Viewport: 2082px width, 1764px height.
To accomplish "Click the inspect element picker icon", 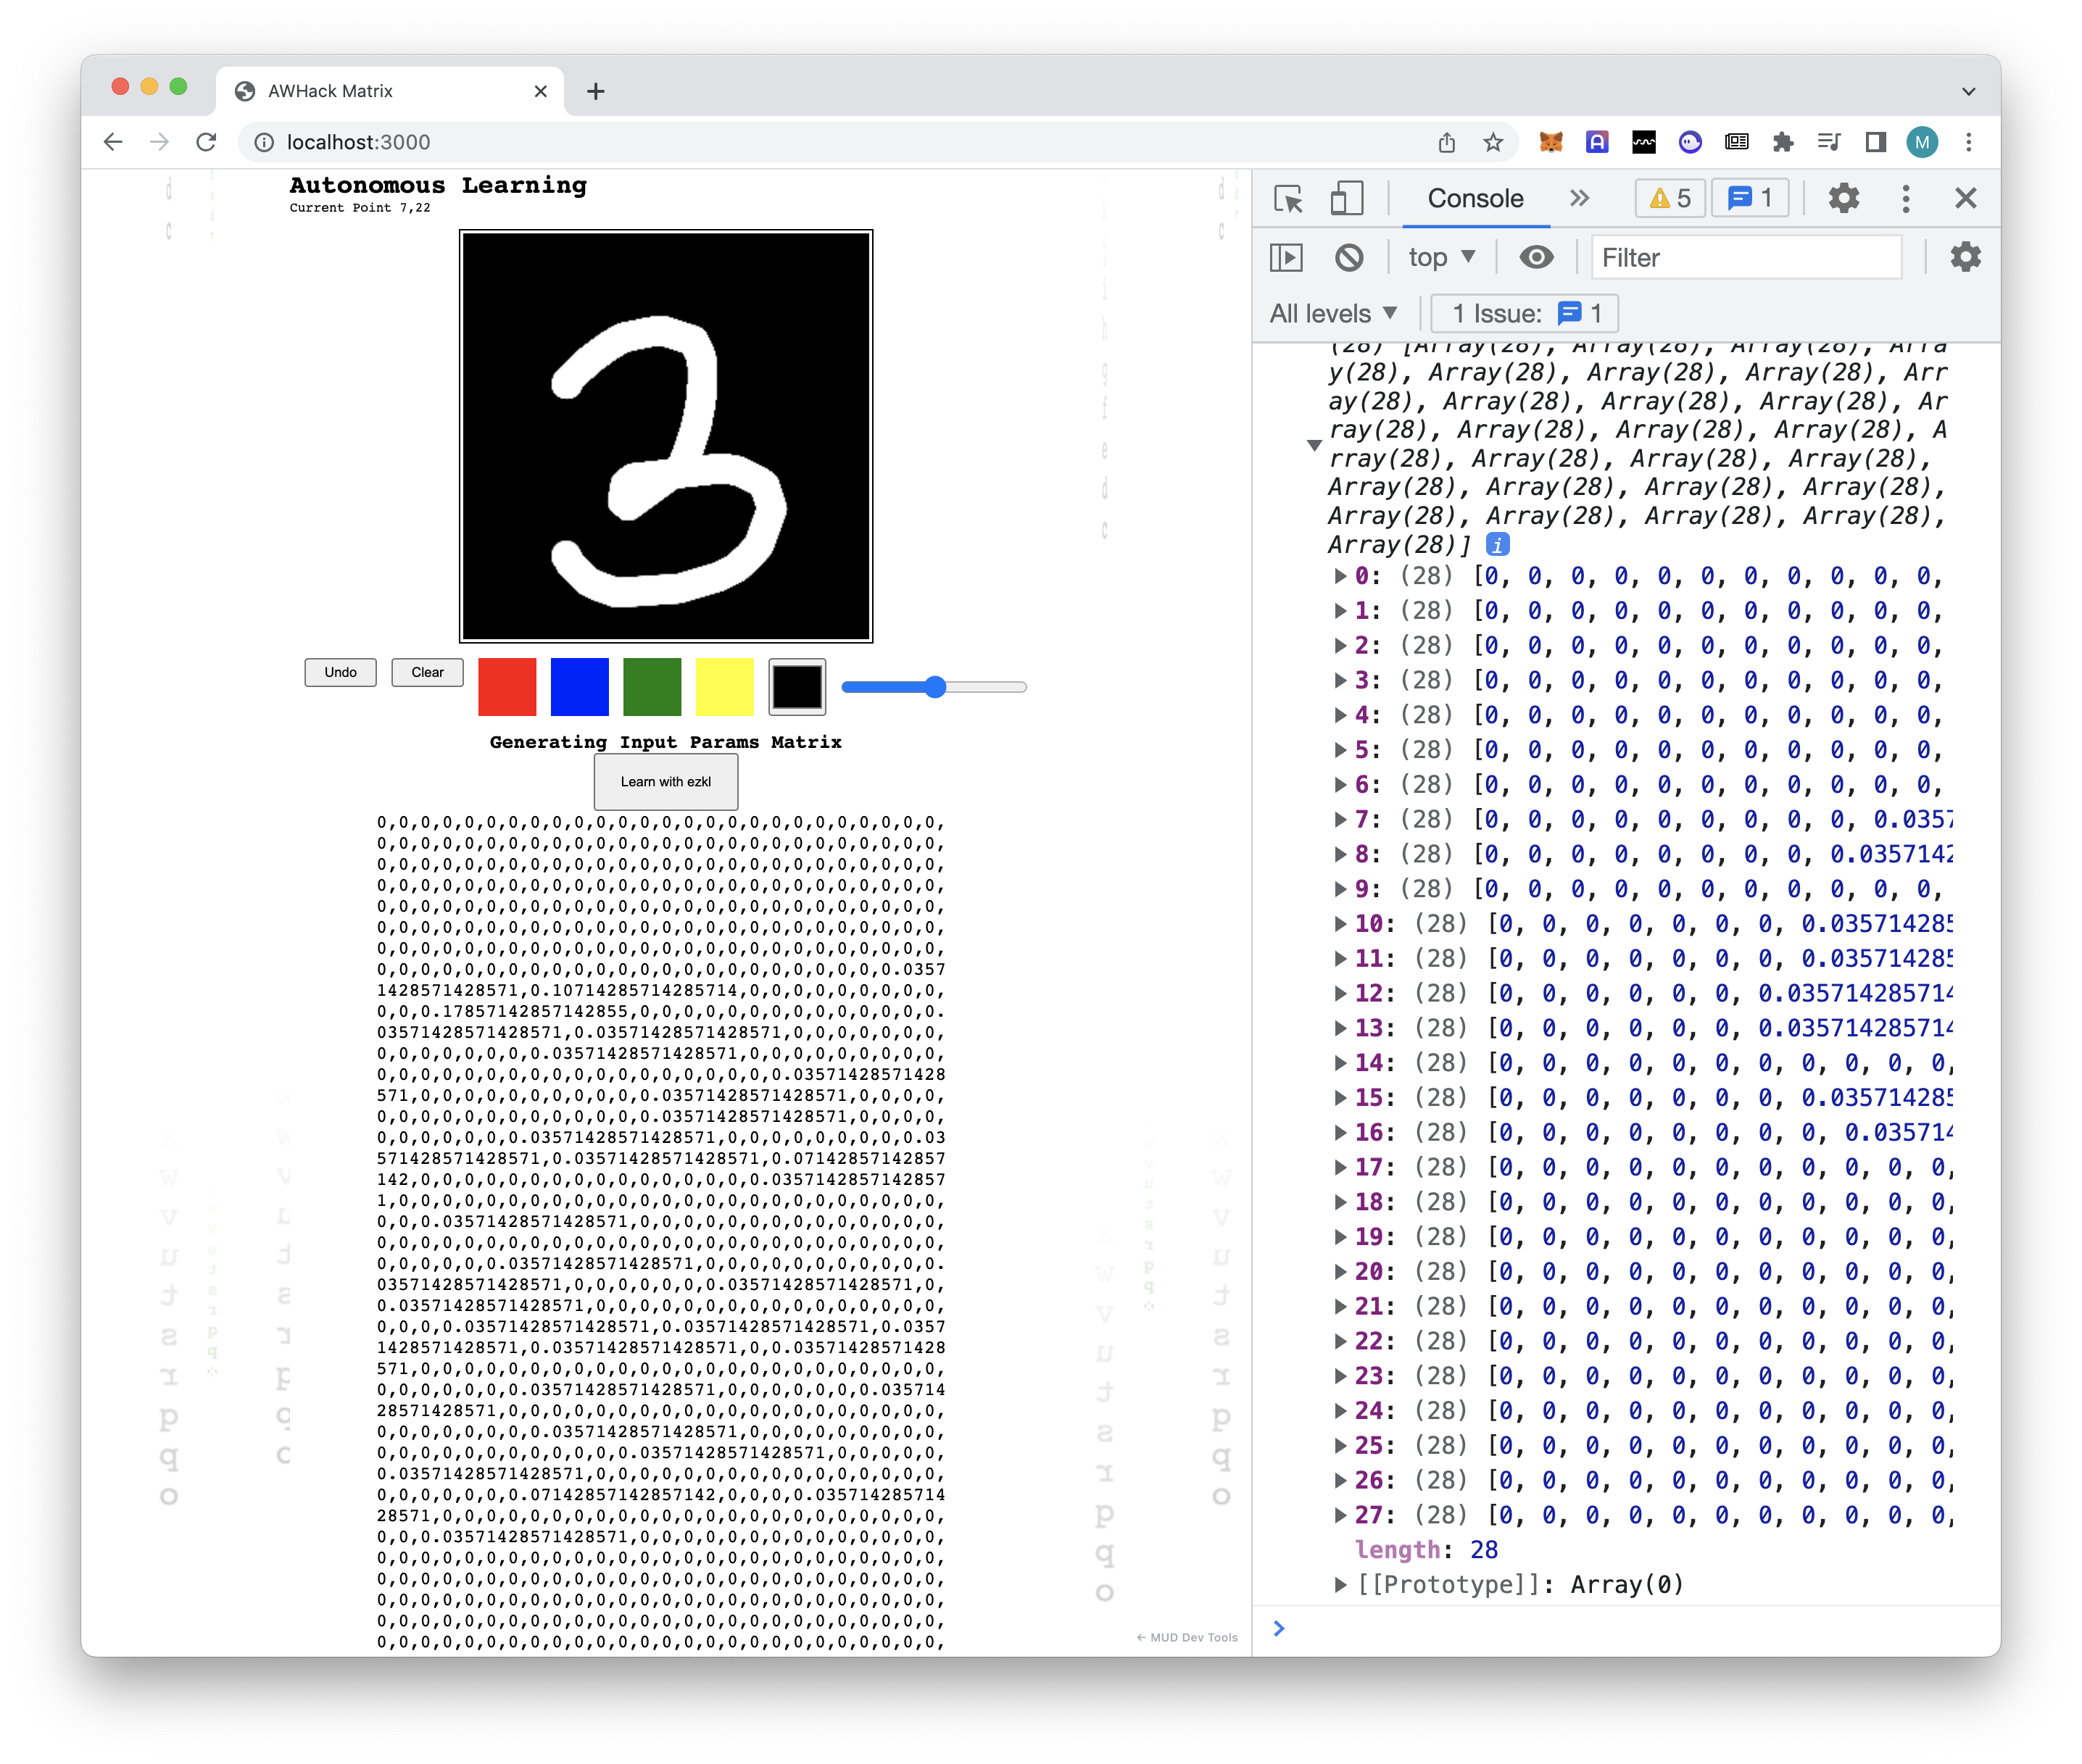I will [x=1288, y=198].
